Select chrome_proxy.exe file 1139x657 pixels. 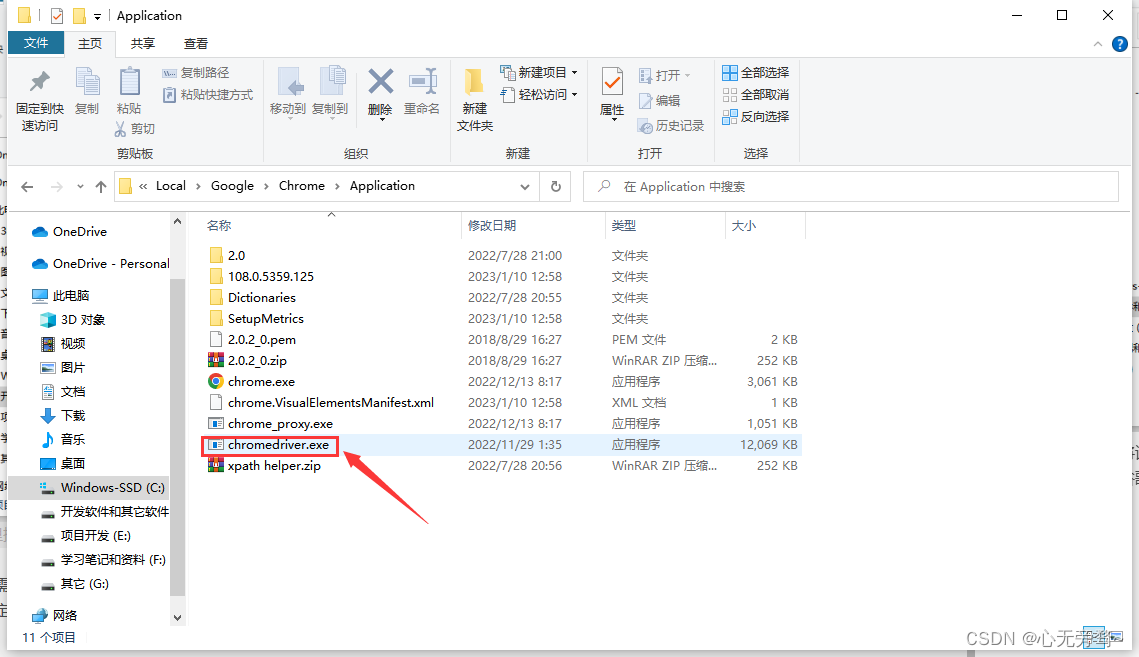[280, 424]
